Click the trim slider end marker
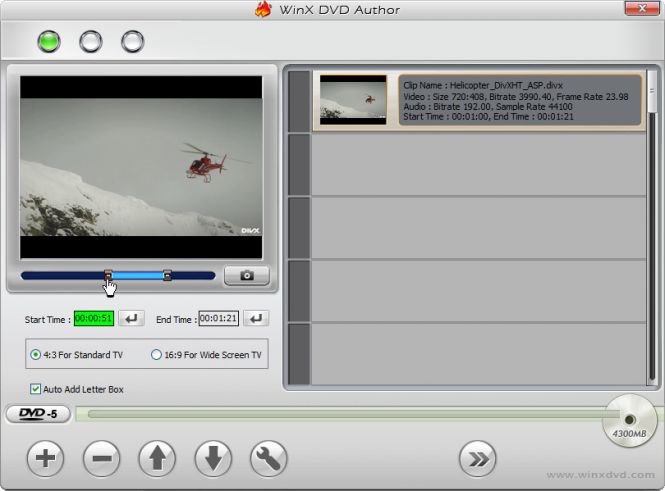The width and height of the screenshot is (665, 491). tap(167, 275)
